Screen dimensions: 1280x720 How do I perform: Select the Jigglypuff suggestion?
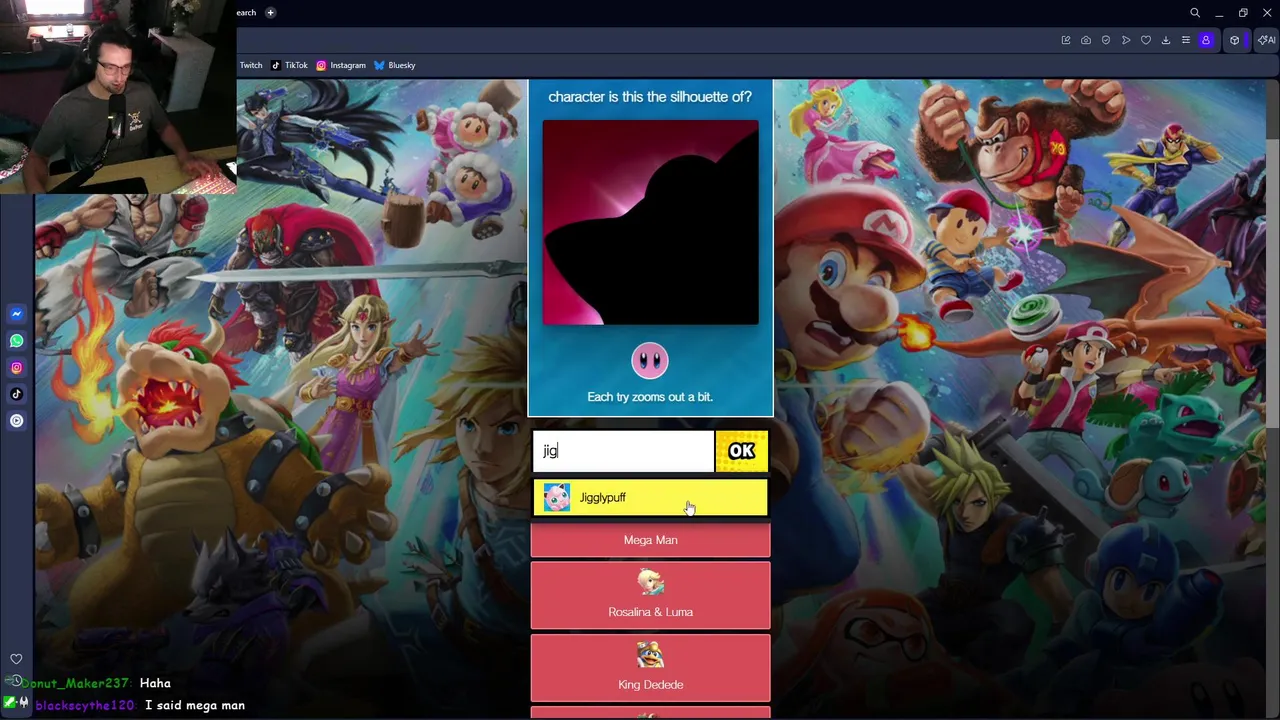pyautogui.click(x=650, y=498)
